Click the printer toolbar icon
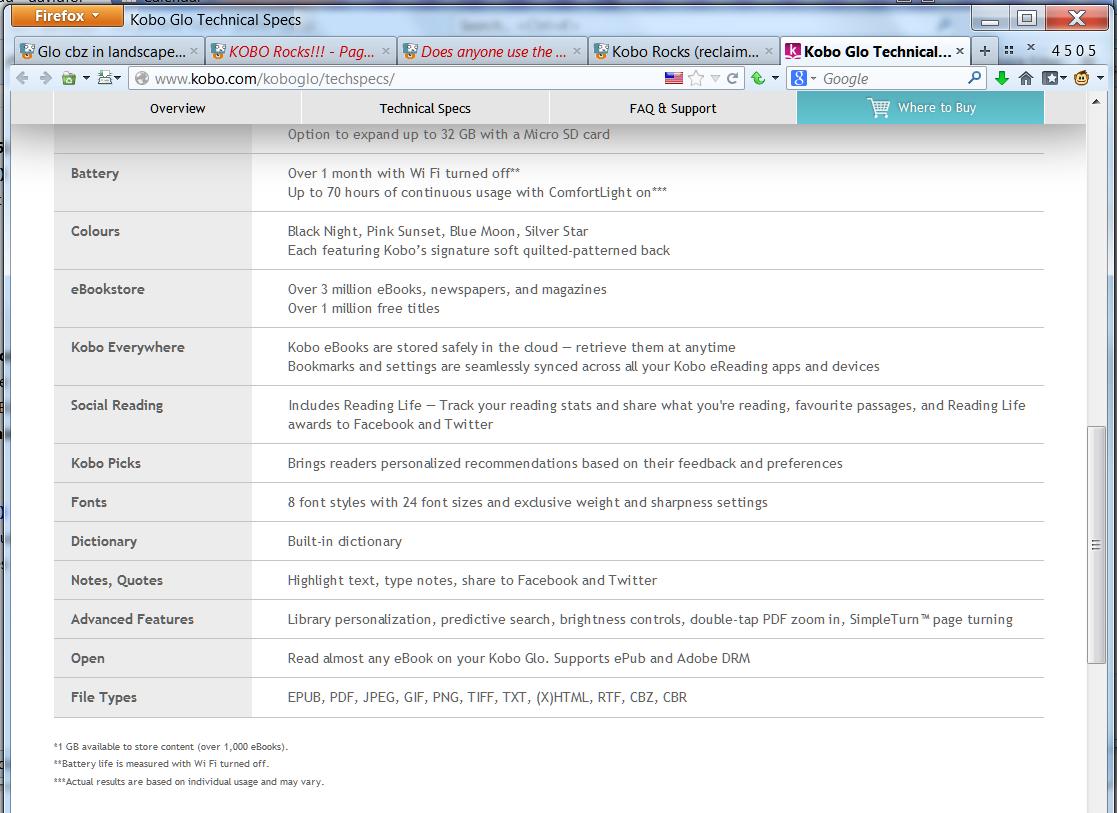1117x813 pixels. [105, 78]
